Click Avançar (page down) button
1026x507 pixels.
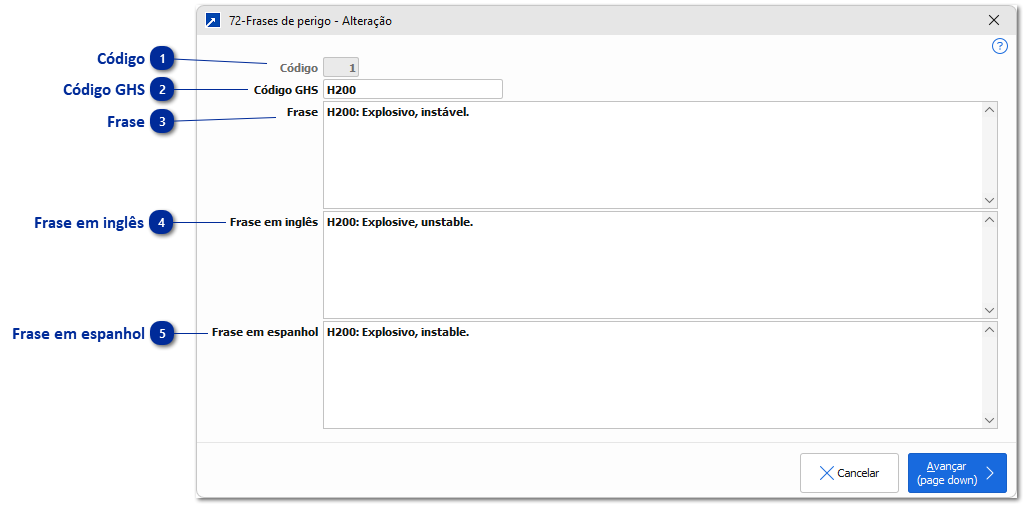pyautogui.click(x=956, y=473)
